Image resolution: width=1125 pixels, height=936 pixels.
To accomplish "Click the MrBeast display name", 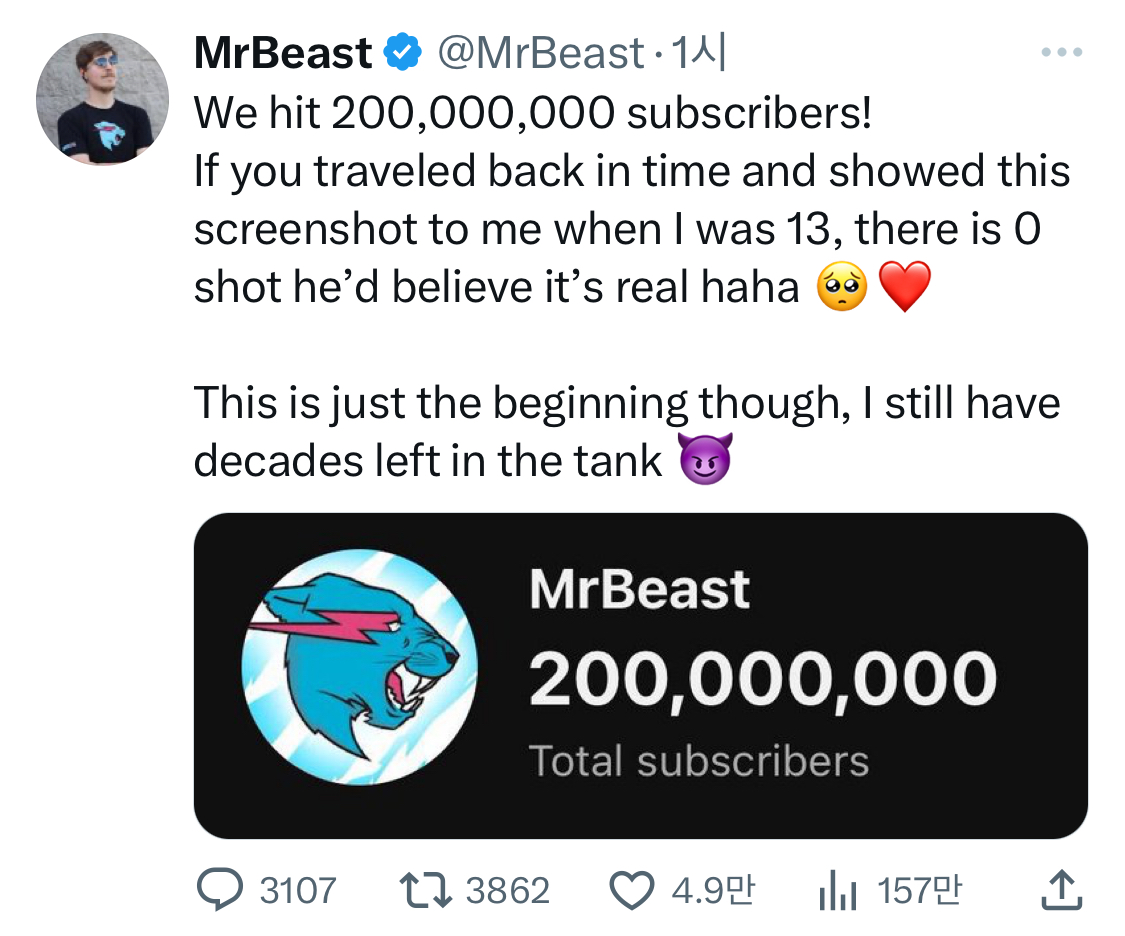I will [x=283, y=53].
